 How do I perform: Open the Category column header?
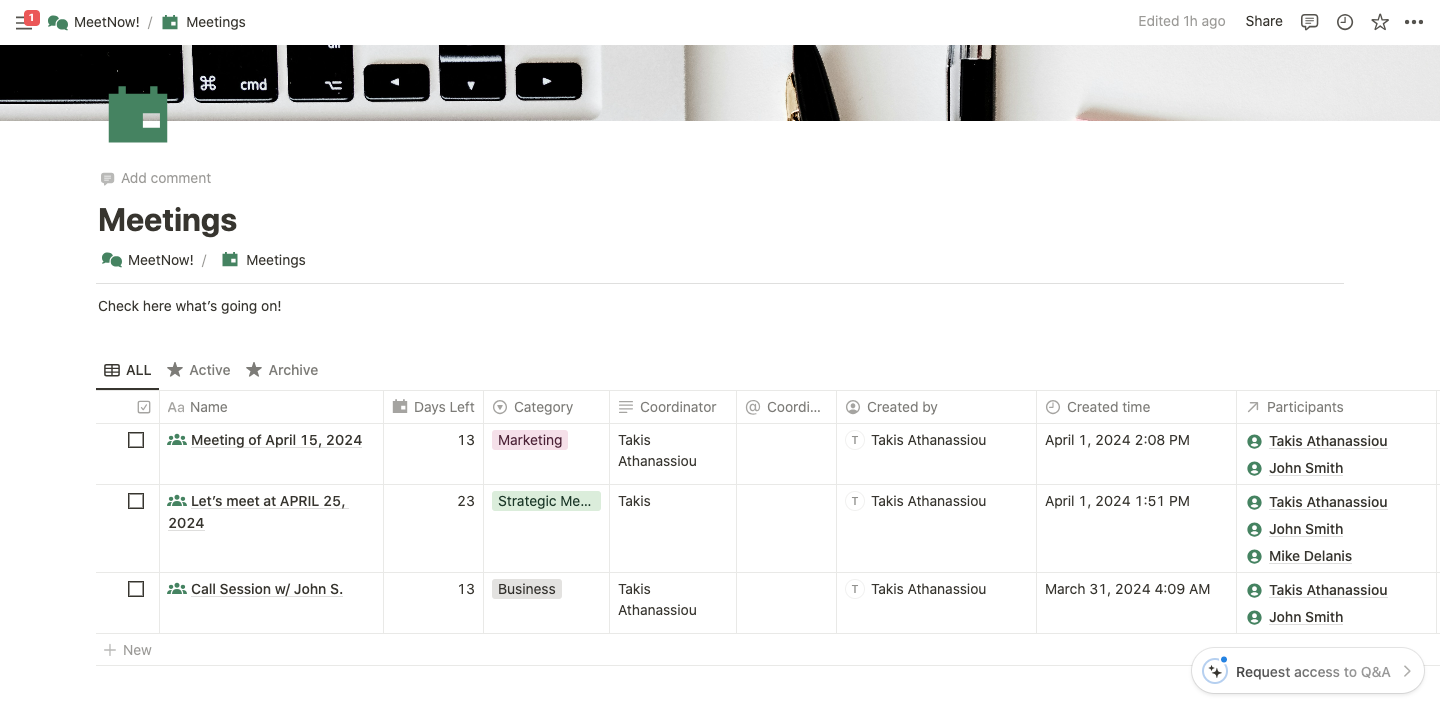tap(547, 407)
